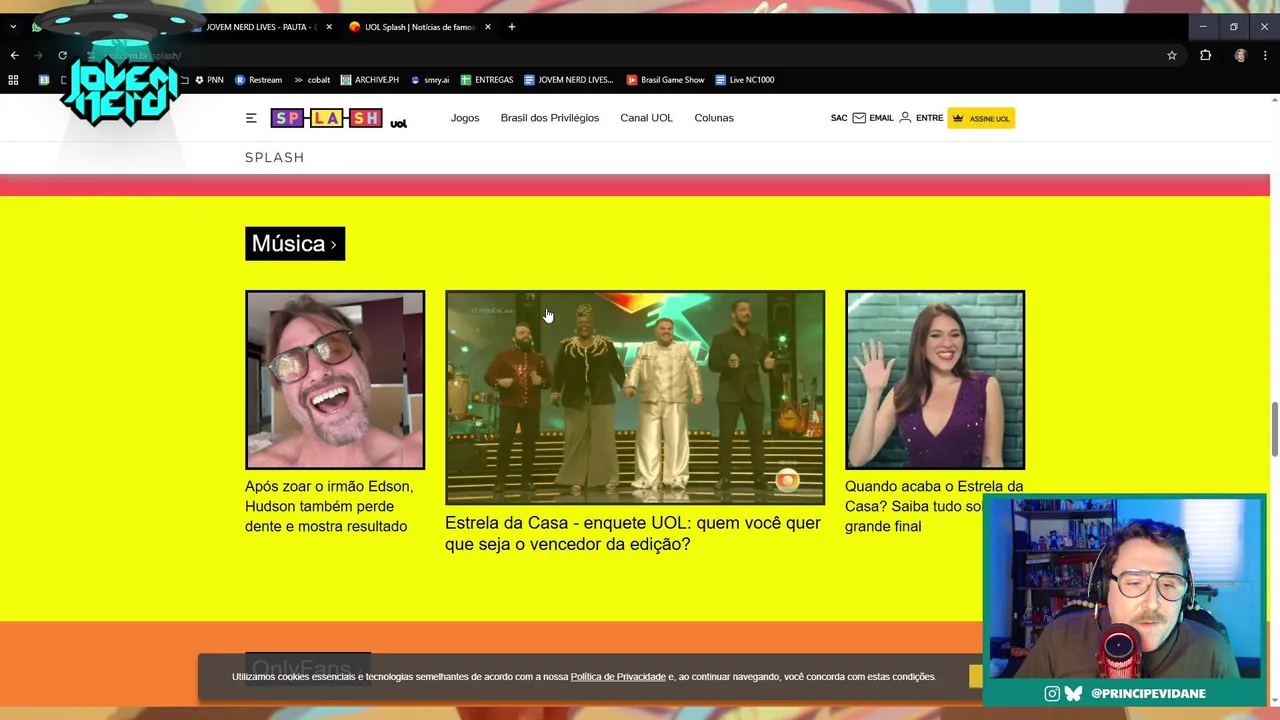Open waving woman in purple thumbnail
This screenshot has width=1280, height=720.
[x=935, y=380]
